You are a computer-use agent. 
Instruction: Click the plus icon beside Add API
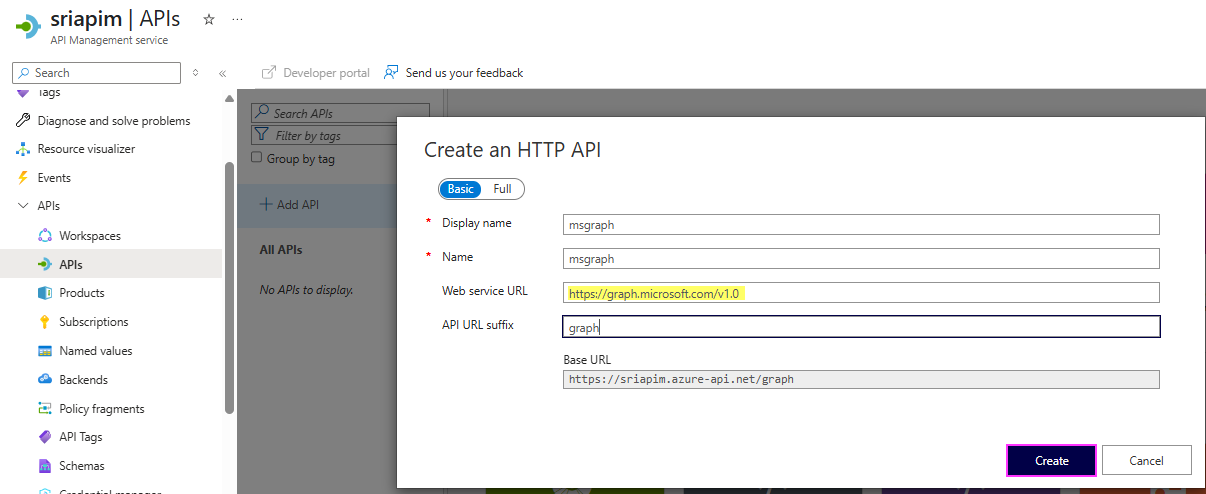point(266,204)
